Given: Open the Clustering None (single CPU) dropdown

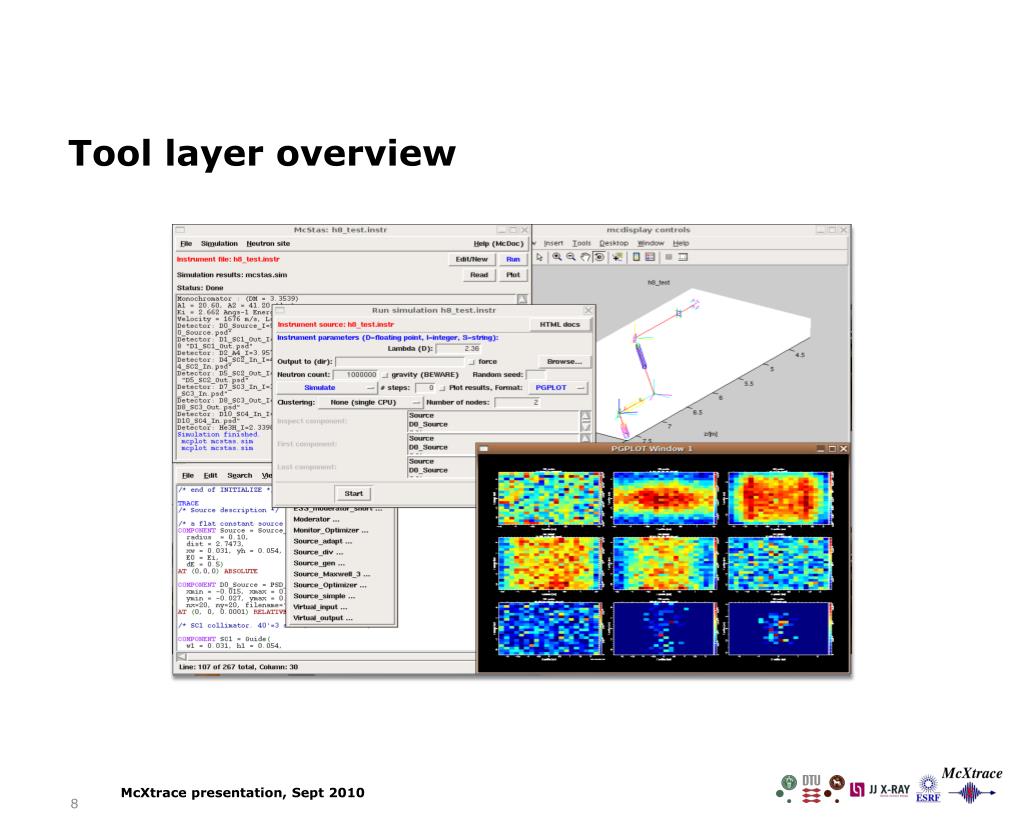Looking at the screenshot, I should click(x=370, y=402).
